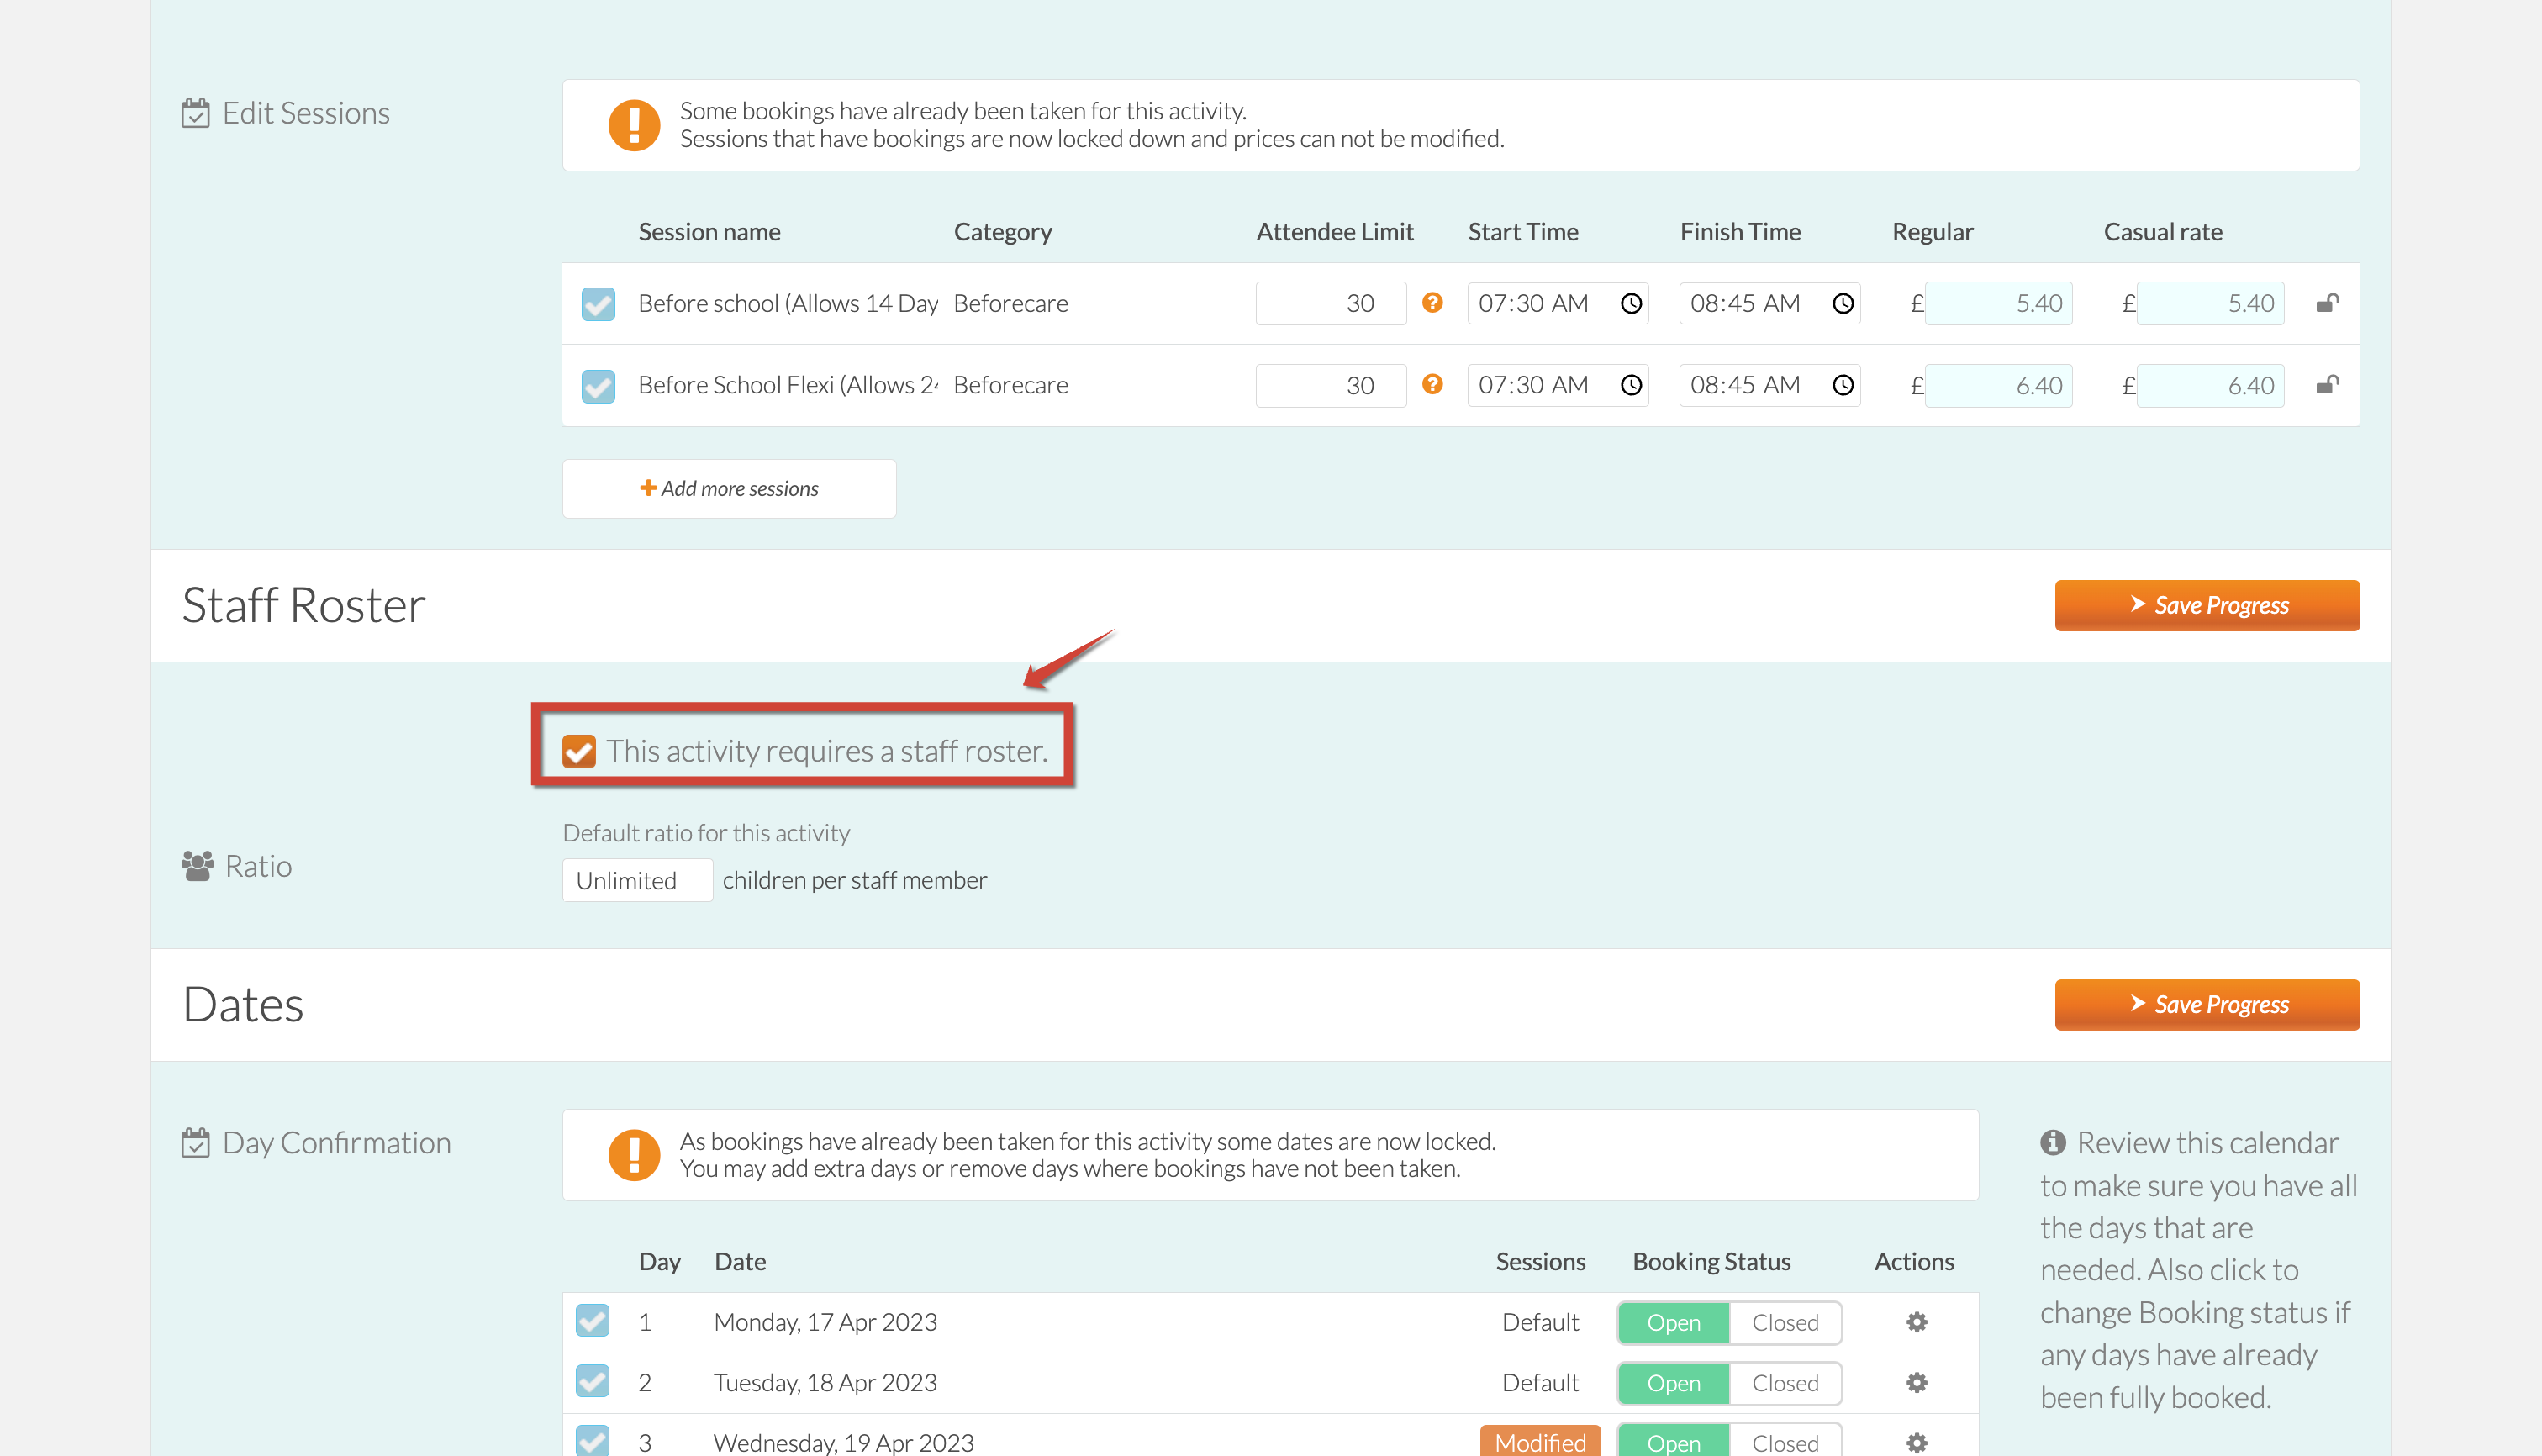2542x1456 pixels.
Task: Click Wednesday, 19 Apr 2023 date text
Action: point(843,1443)
